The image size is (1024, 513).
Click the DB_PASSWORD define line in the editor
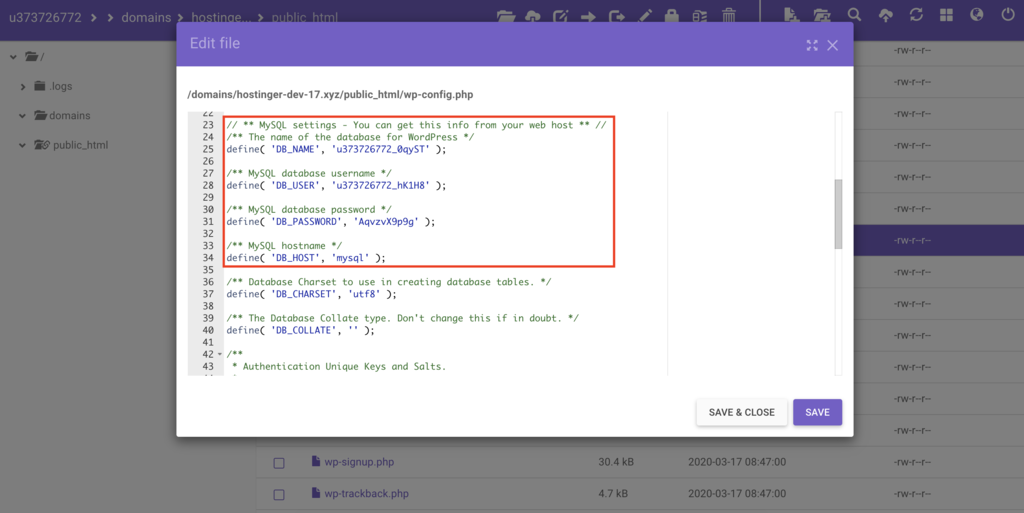coord(330,221)
